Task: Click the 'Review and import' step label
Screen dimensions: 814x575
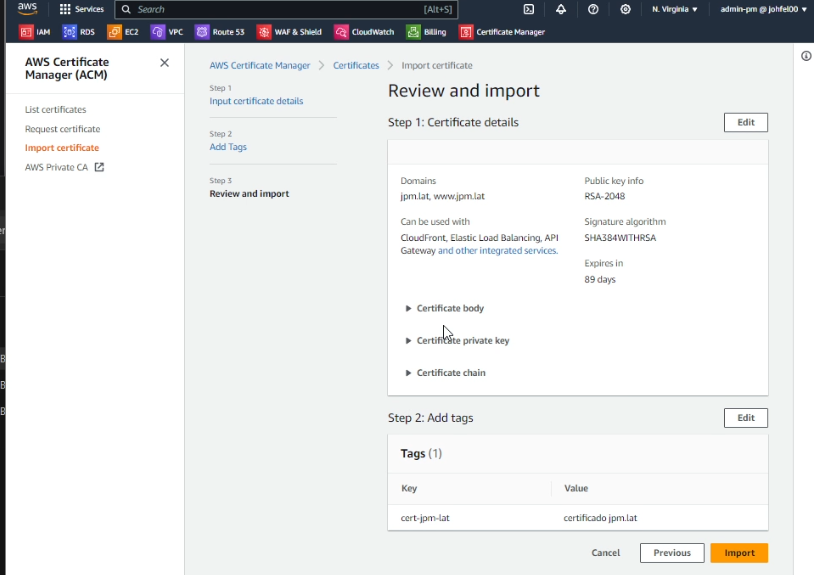Action: 249,194
